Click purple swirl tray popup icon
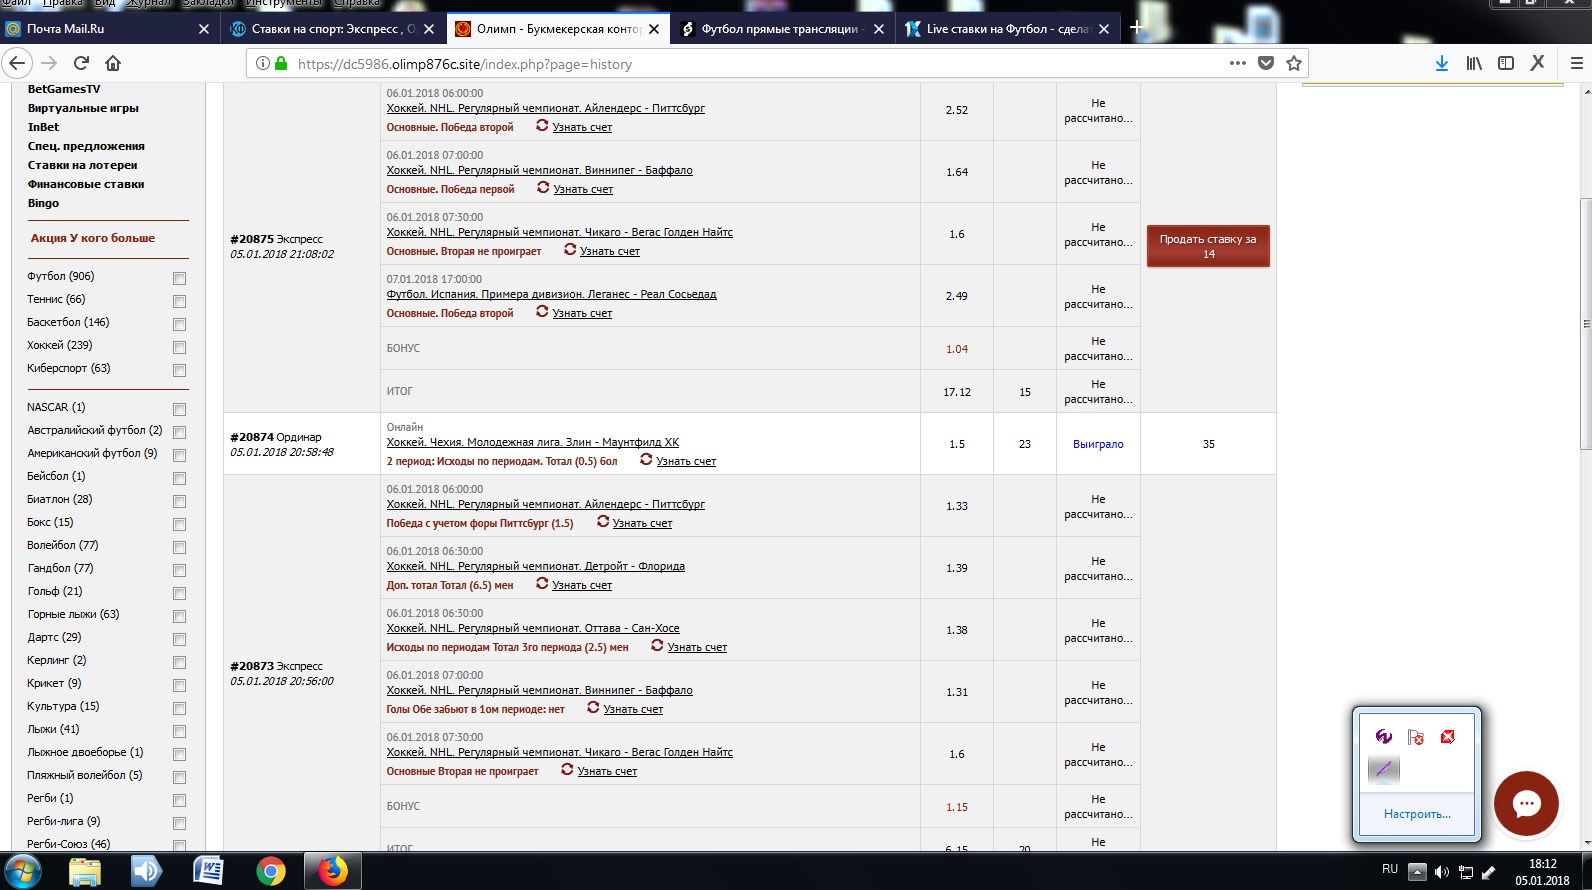 point(1383,737)
